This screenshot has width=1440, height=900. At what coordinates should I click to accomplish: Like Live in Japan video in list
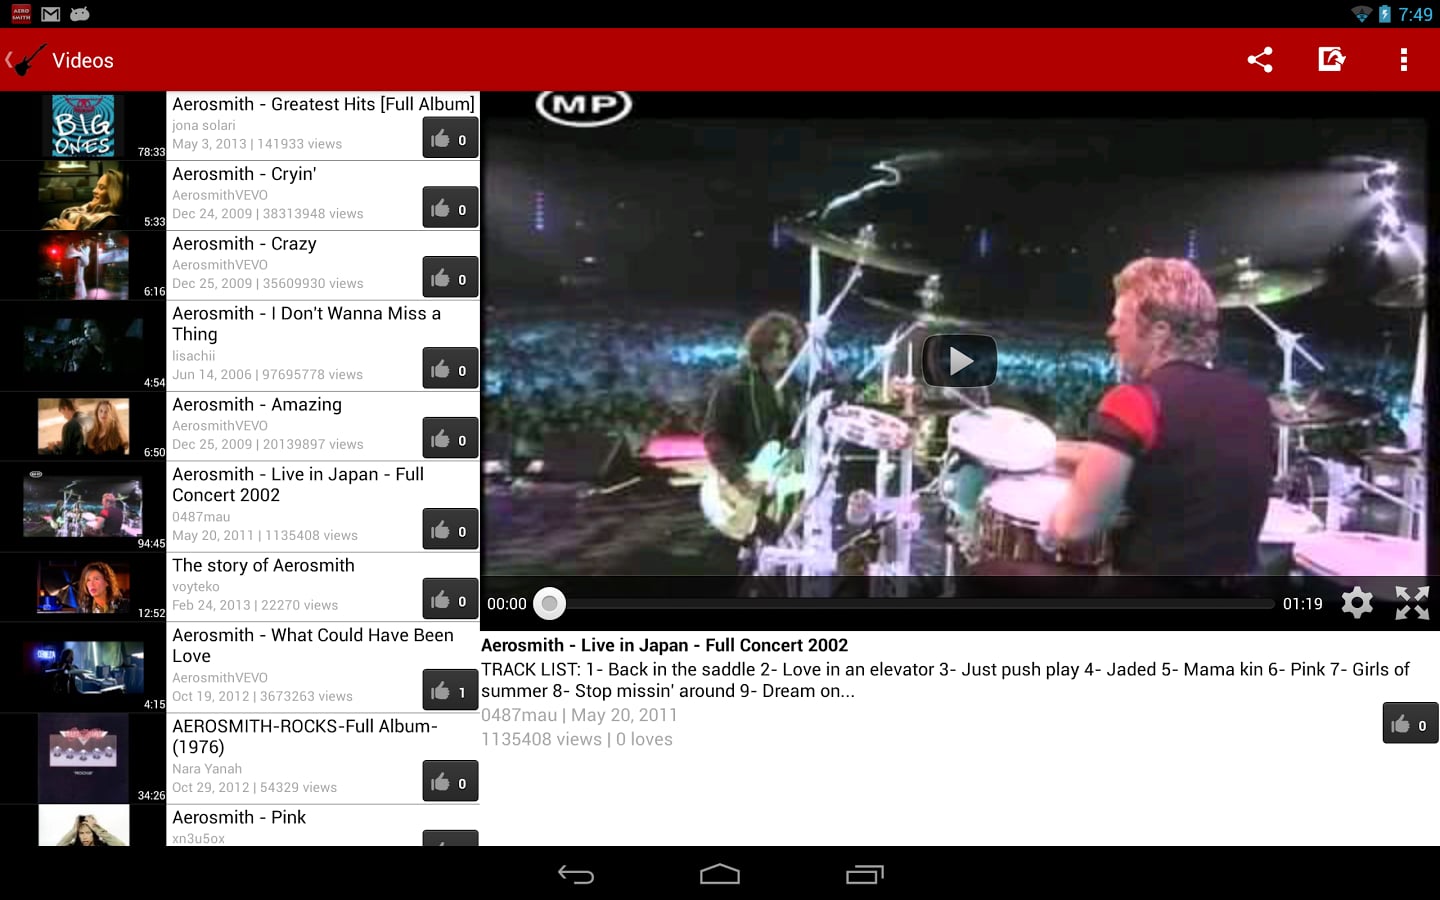[450, 530]
